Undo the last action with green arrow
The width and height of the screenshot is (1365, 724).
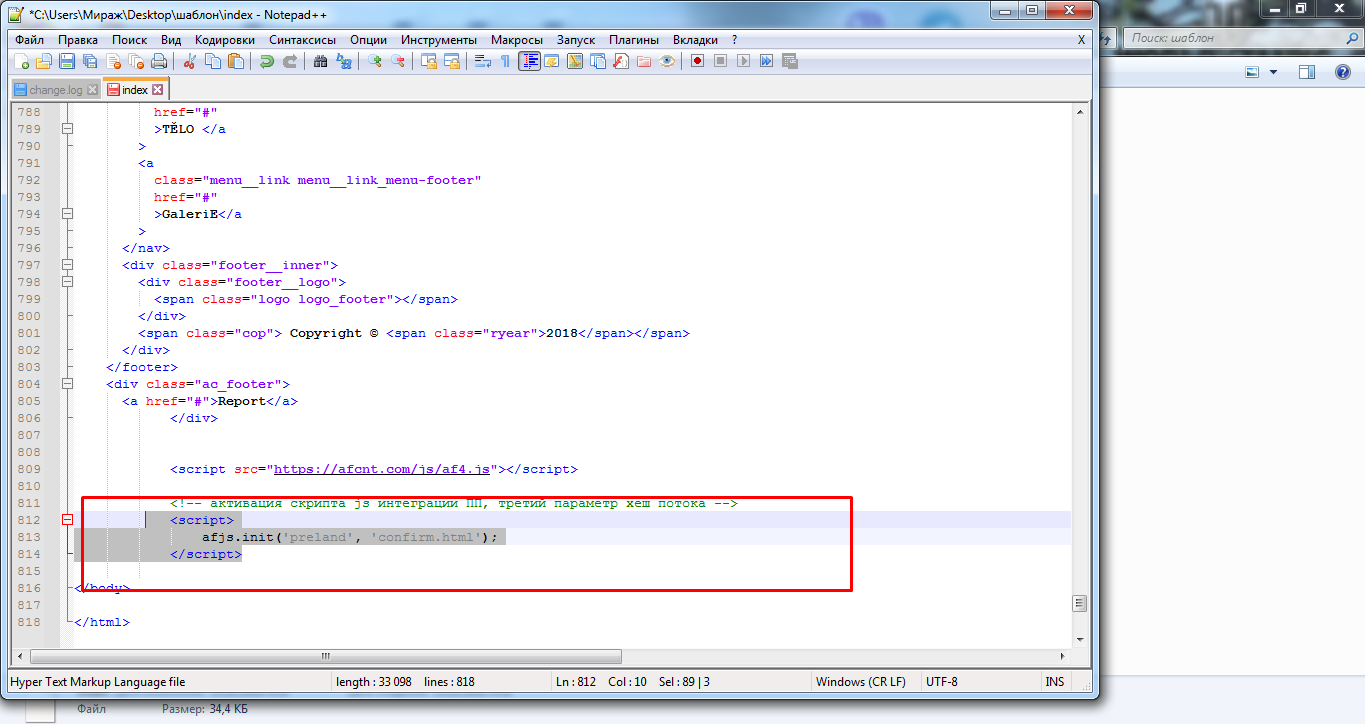click(x=266, y=61)
